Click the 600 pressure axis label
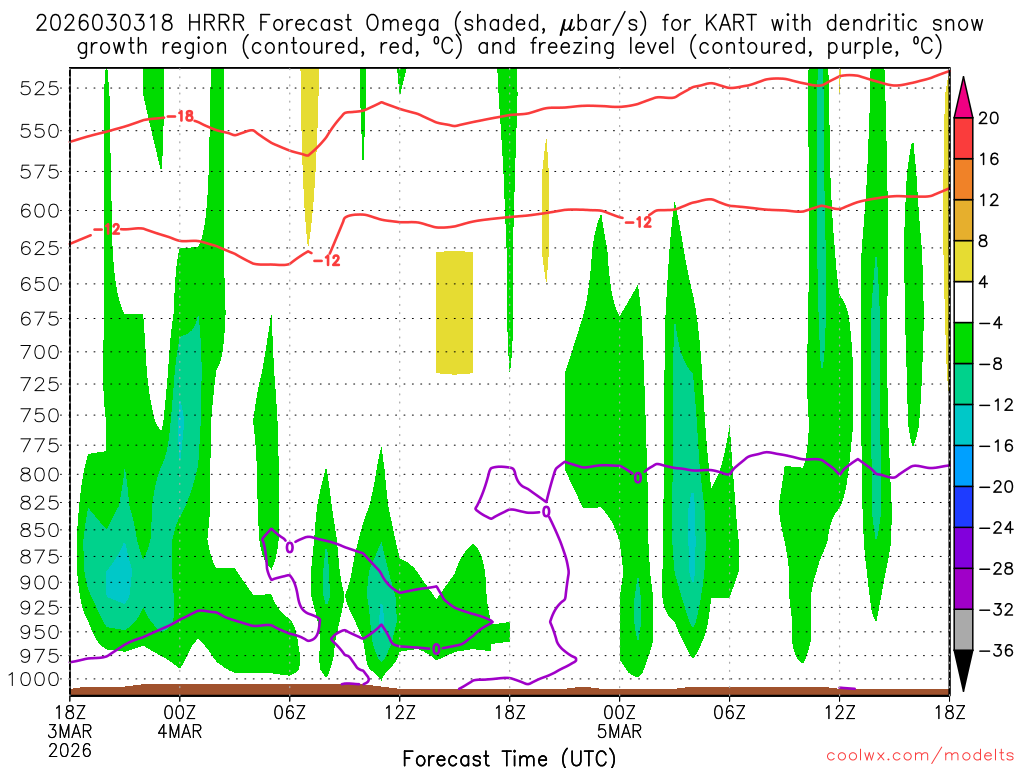Screen dimensions: 1024x768 (40, 211)
